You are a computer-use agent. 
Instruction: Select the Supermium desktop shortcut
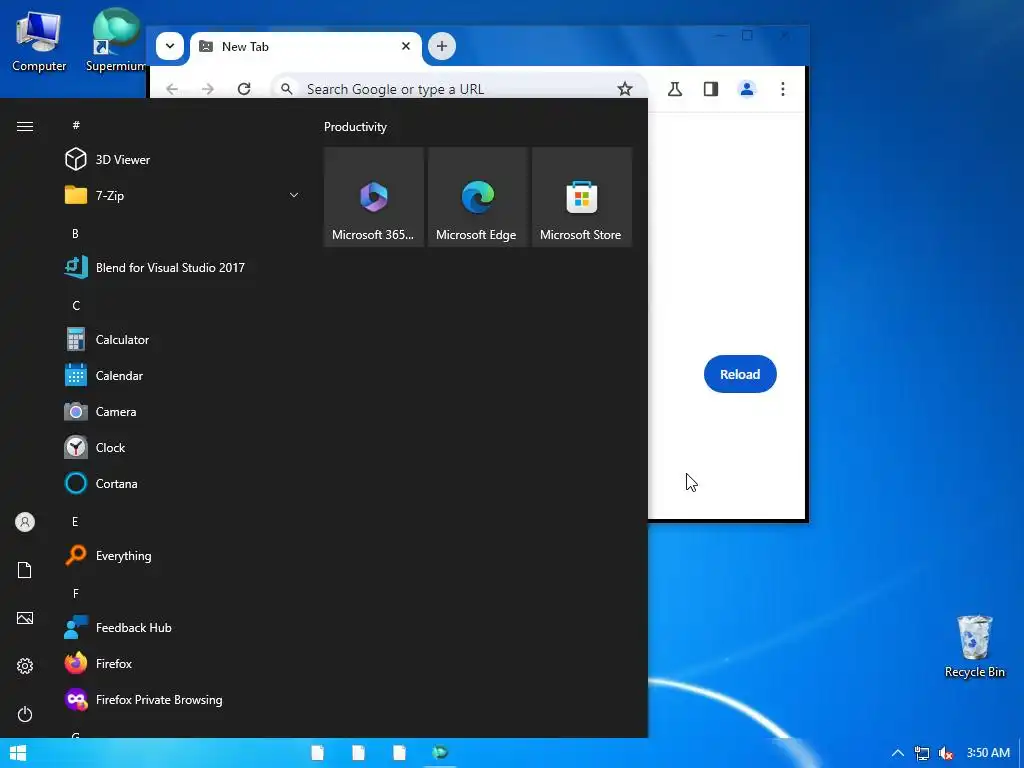(x=116, y=40)
